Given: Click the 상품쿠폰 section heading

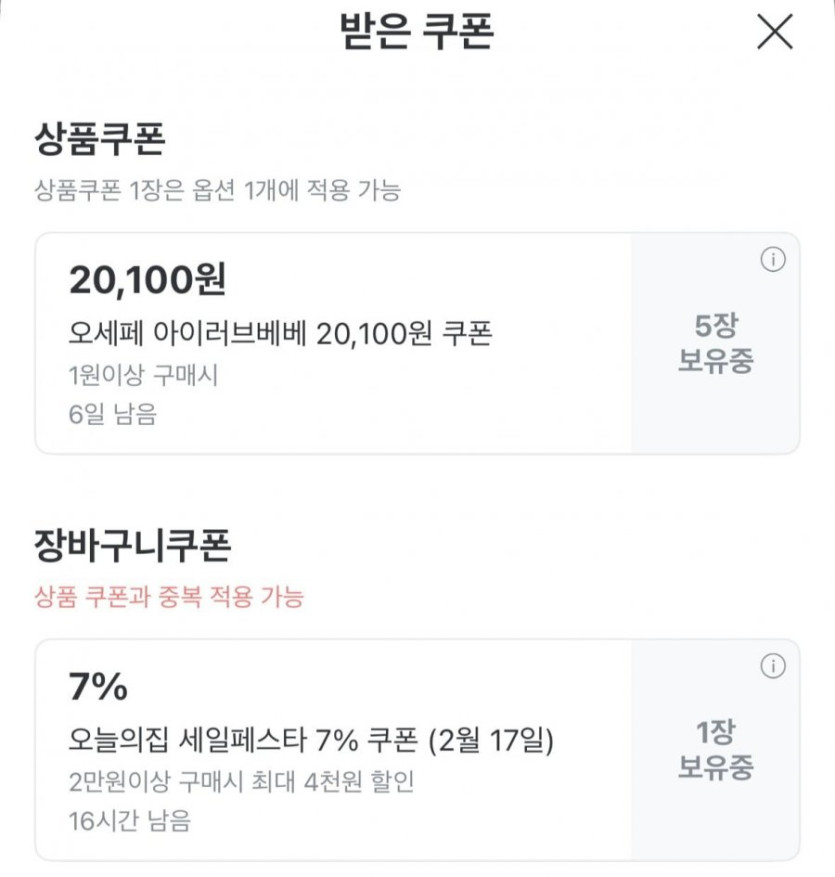Looking at the screenshot, I should (99, 140).
